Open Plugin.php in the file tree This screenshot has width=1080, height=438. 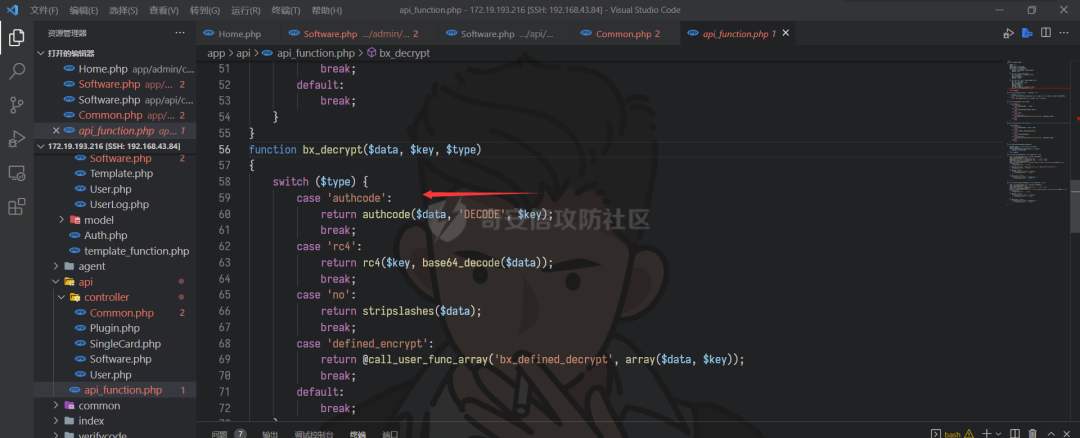[115, 328]
